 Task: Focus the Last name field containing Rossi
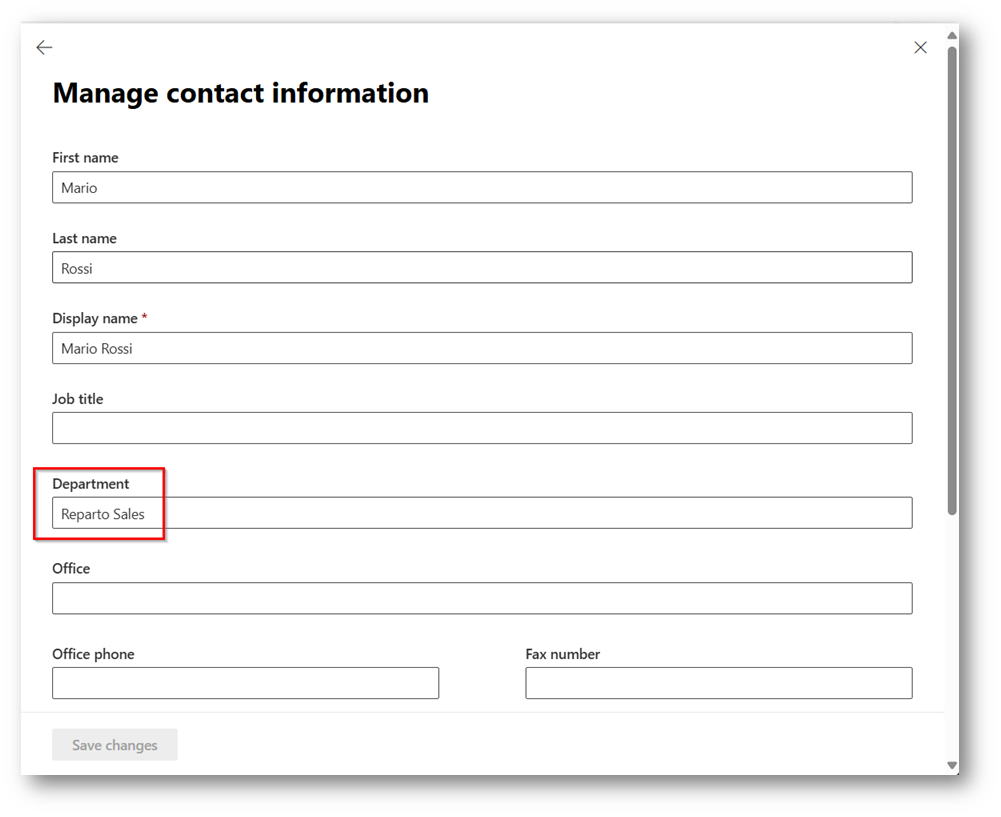[481, 268]
